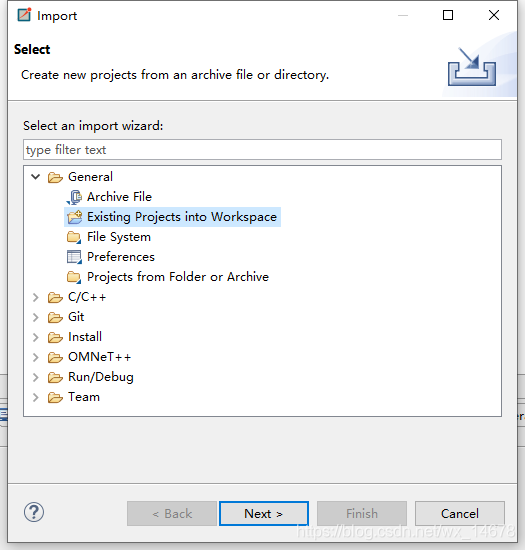
Task: Select the Preferences wizard entry
Action: pyautogui.click(x=121, y=257)
